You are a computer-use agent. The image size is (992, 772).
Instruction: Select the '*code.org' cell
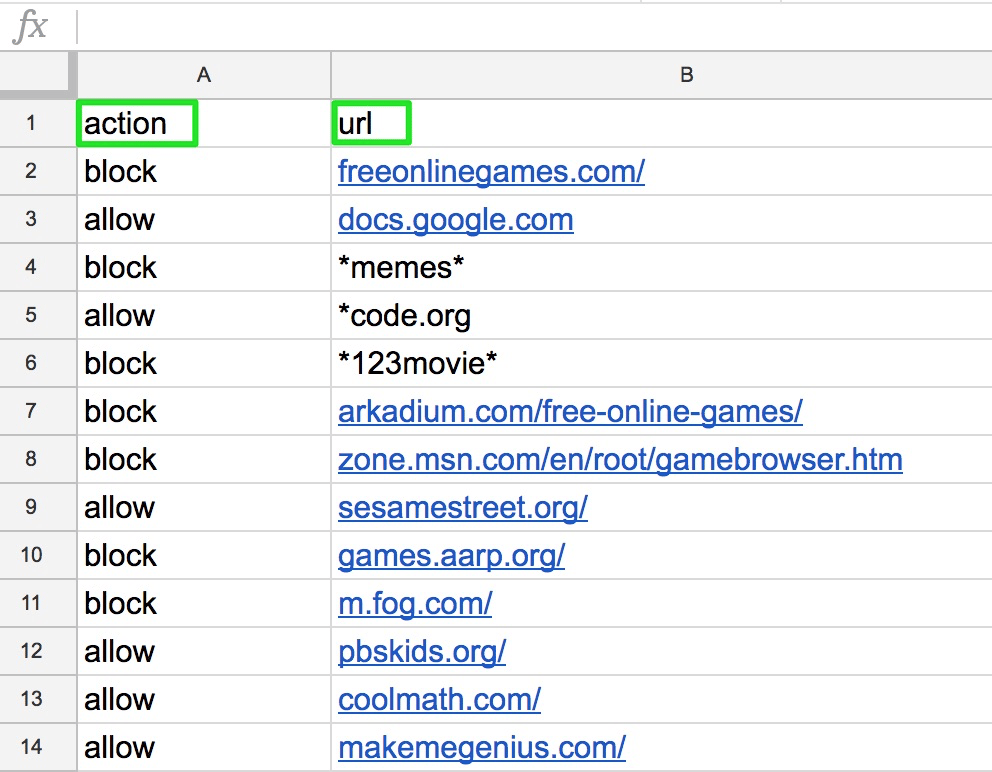click(662, 315)
